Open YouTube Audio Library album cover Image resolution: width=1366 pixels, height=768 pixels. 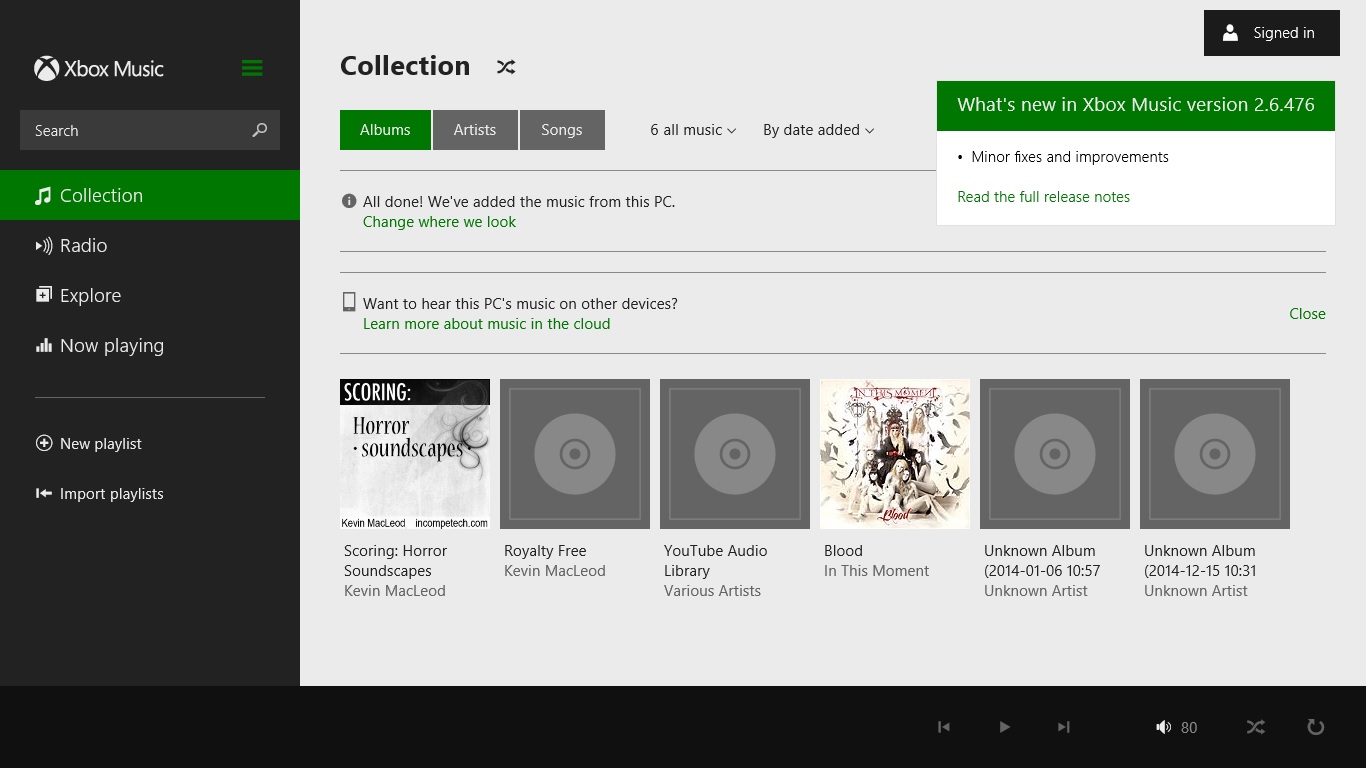[x=735, y=454]
